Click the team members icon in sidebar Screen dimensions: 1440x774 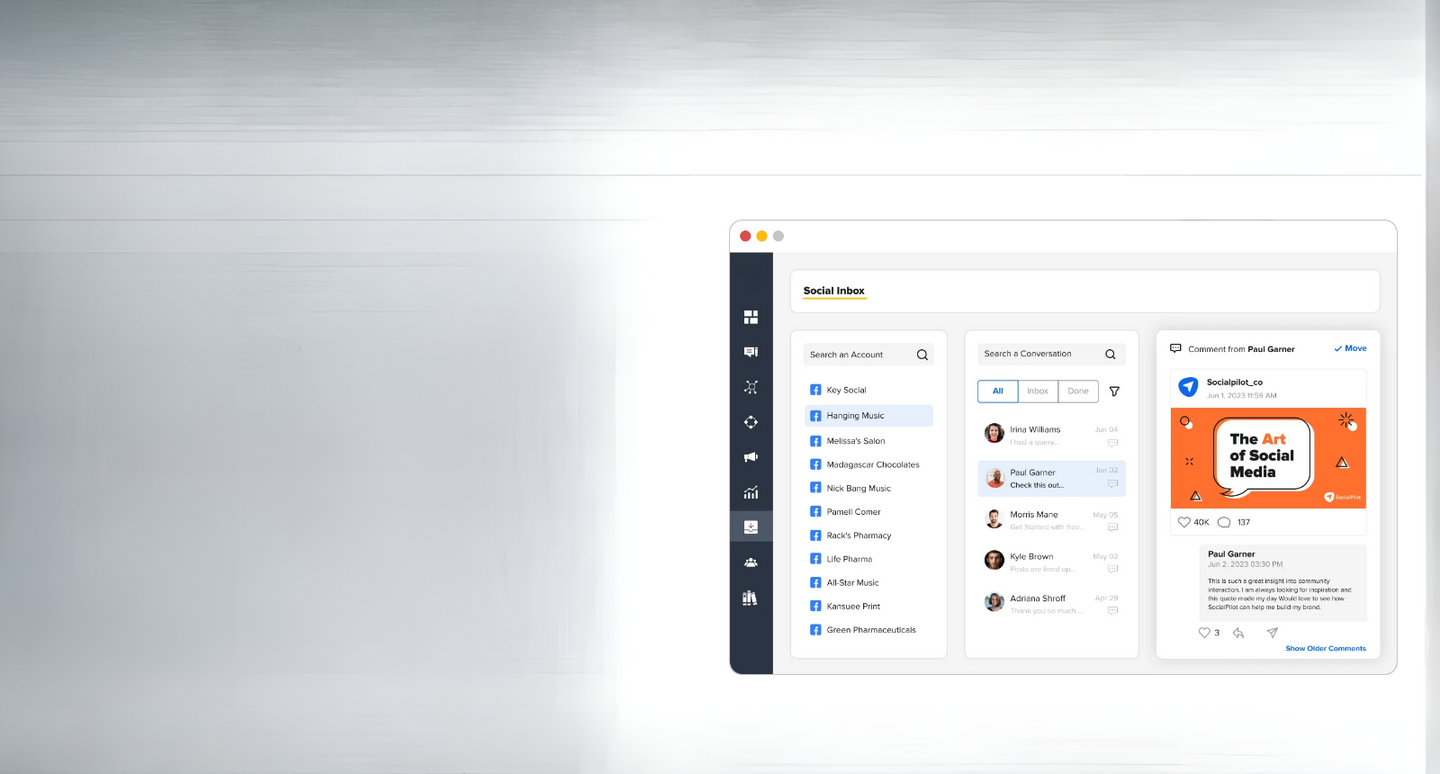[750, 563]
